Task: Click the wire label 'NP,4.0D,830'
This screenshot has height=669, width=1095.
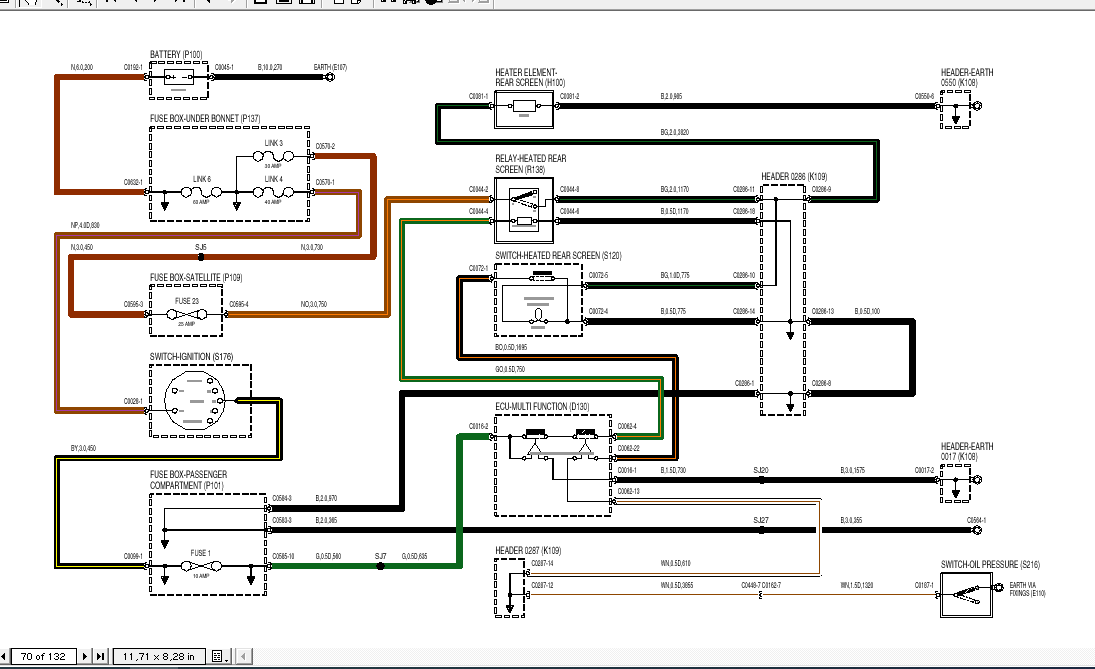Action: [85, 226]
